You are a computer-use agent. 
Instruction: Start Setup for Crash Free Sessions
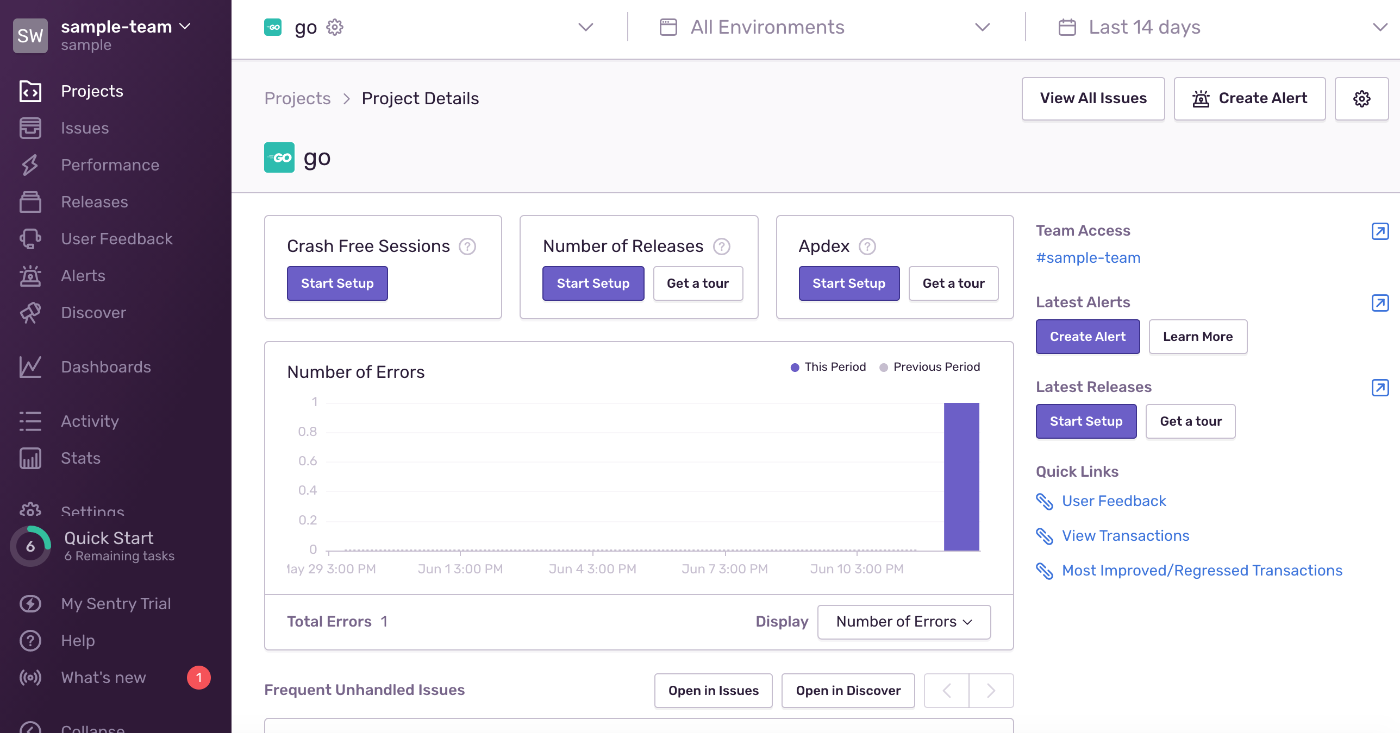tap(337, 283)
